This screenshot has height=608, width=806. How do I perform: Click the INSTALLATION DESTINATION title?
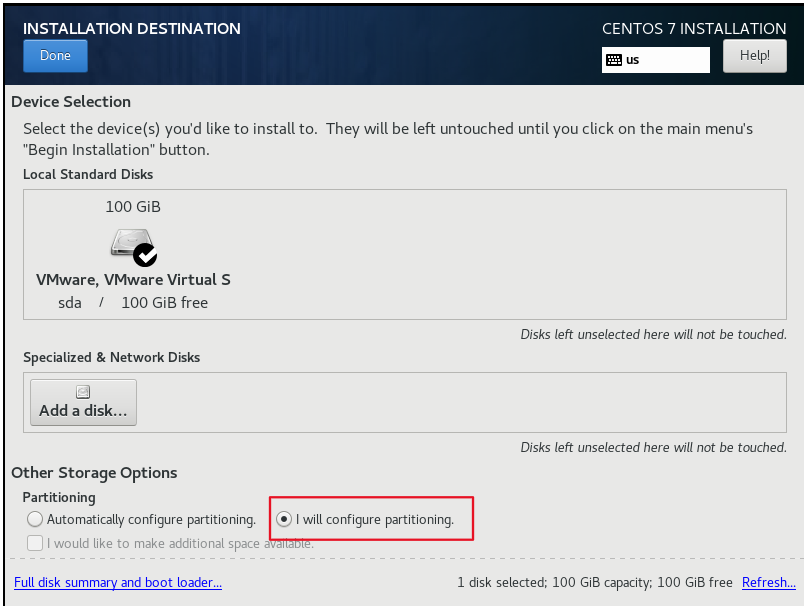pos(132,28)
